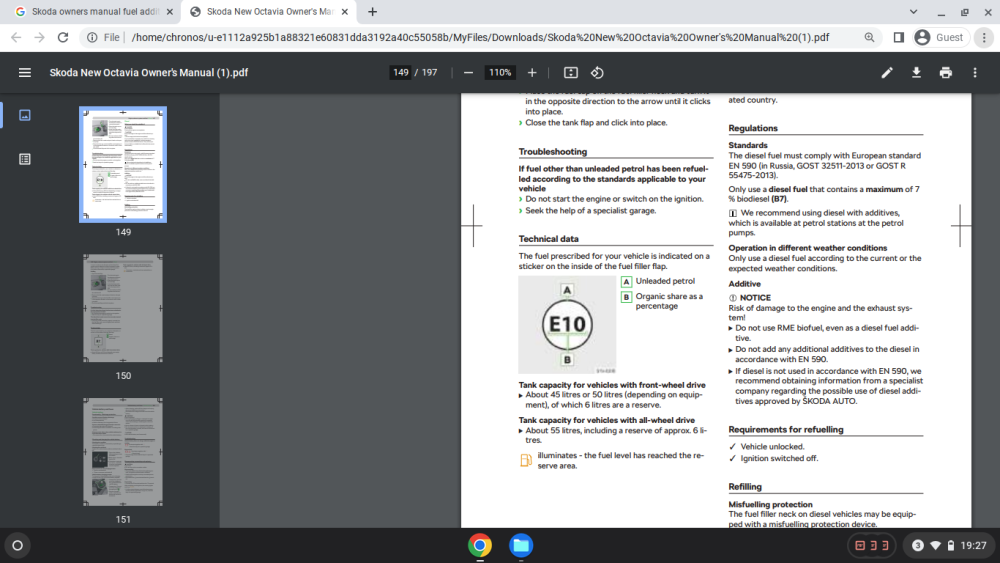The height and width of the screenshot is (563, 1000).
Task: Open the browser zoom indicator
Action: point(869,38)
